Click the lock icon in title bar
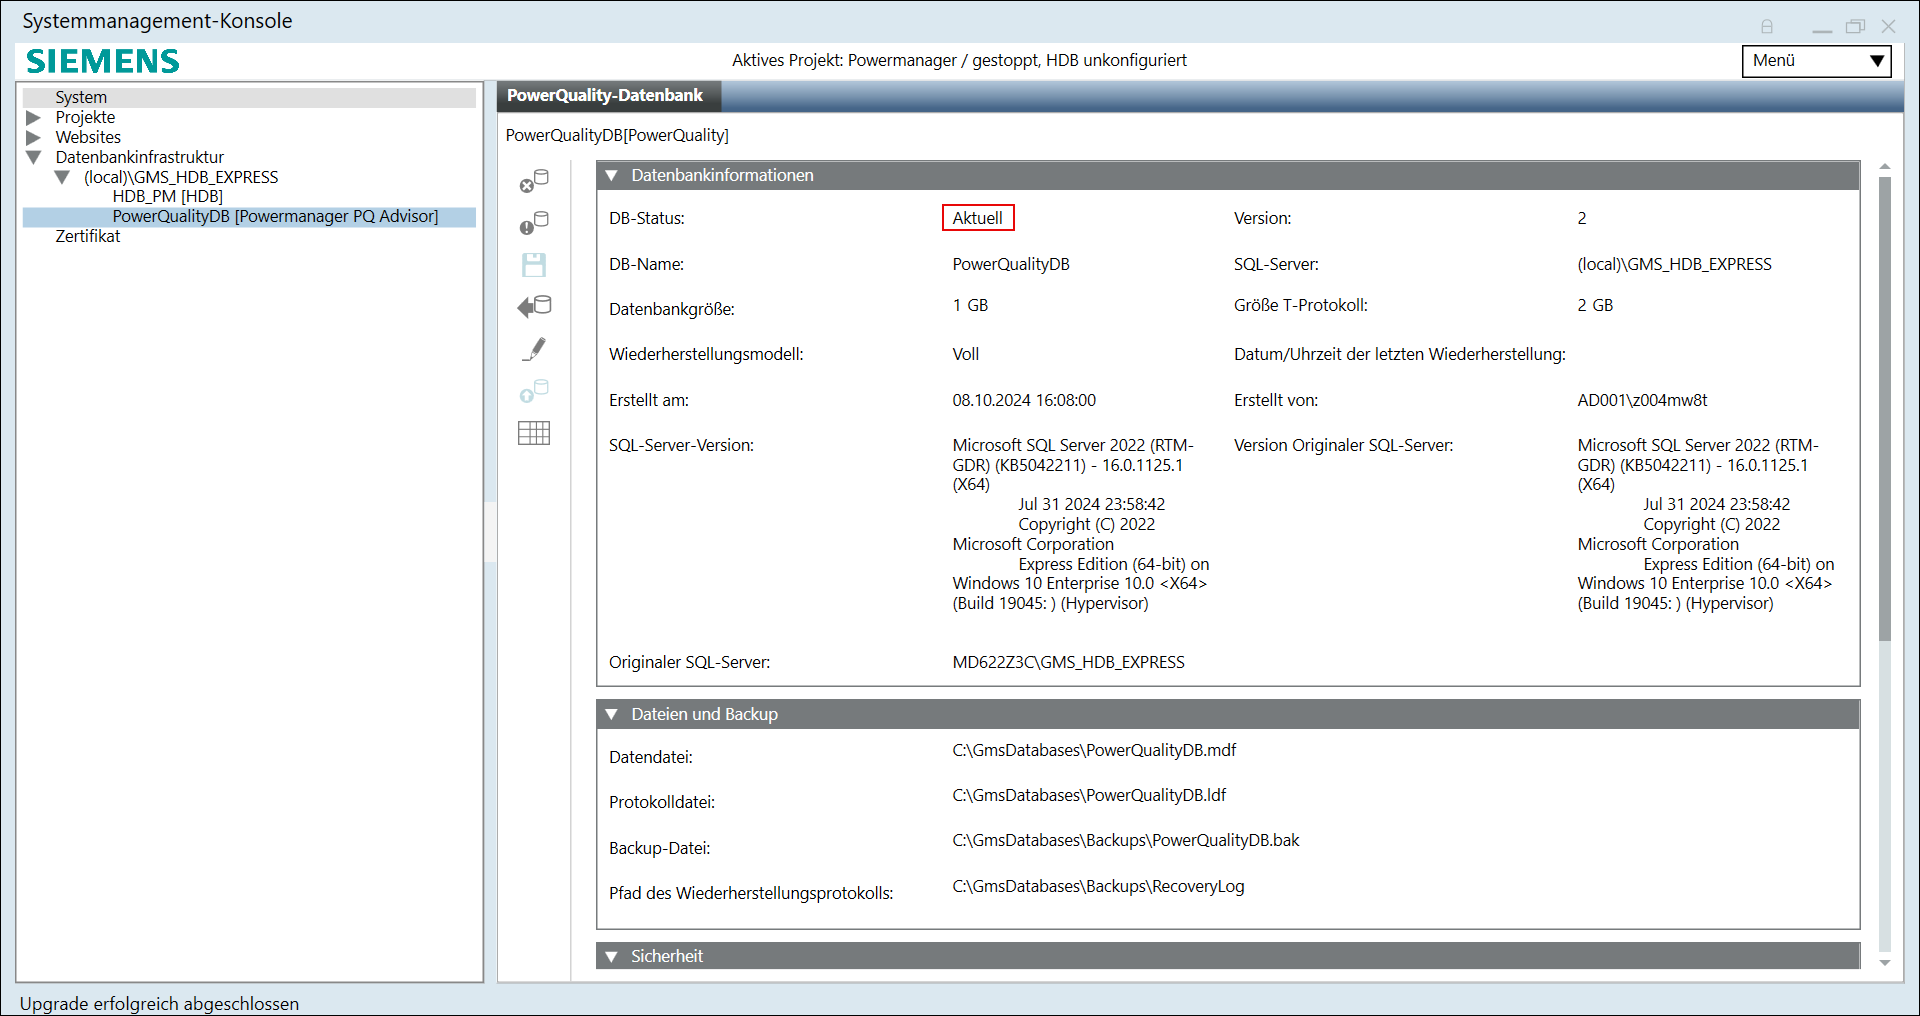 pyautogui.click(x=1767, y=27)
